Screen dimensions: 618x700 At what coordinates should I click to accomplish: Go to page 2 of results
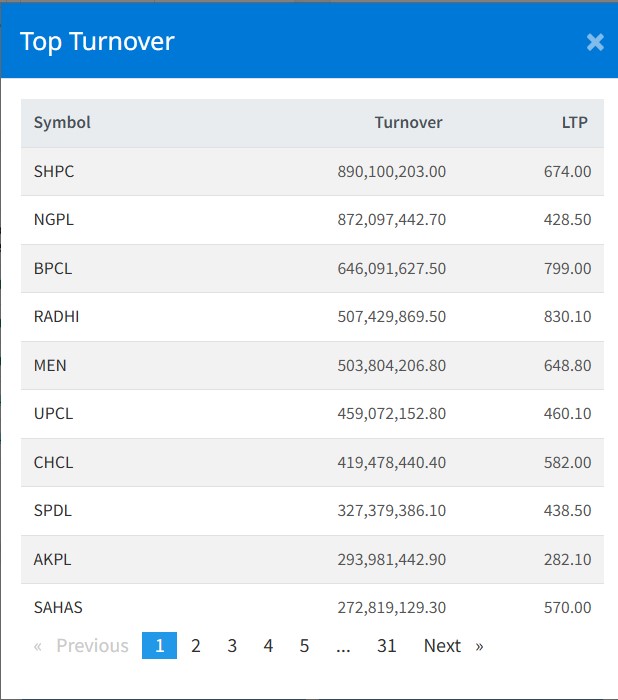click(196, 646)
